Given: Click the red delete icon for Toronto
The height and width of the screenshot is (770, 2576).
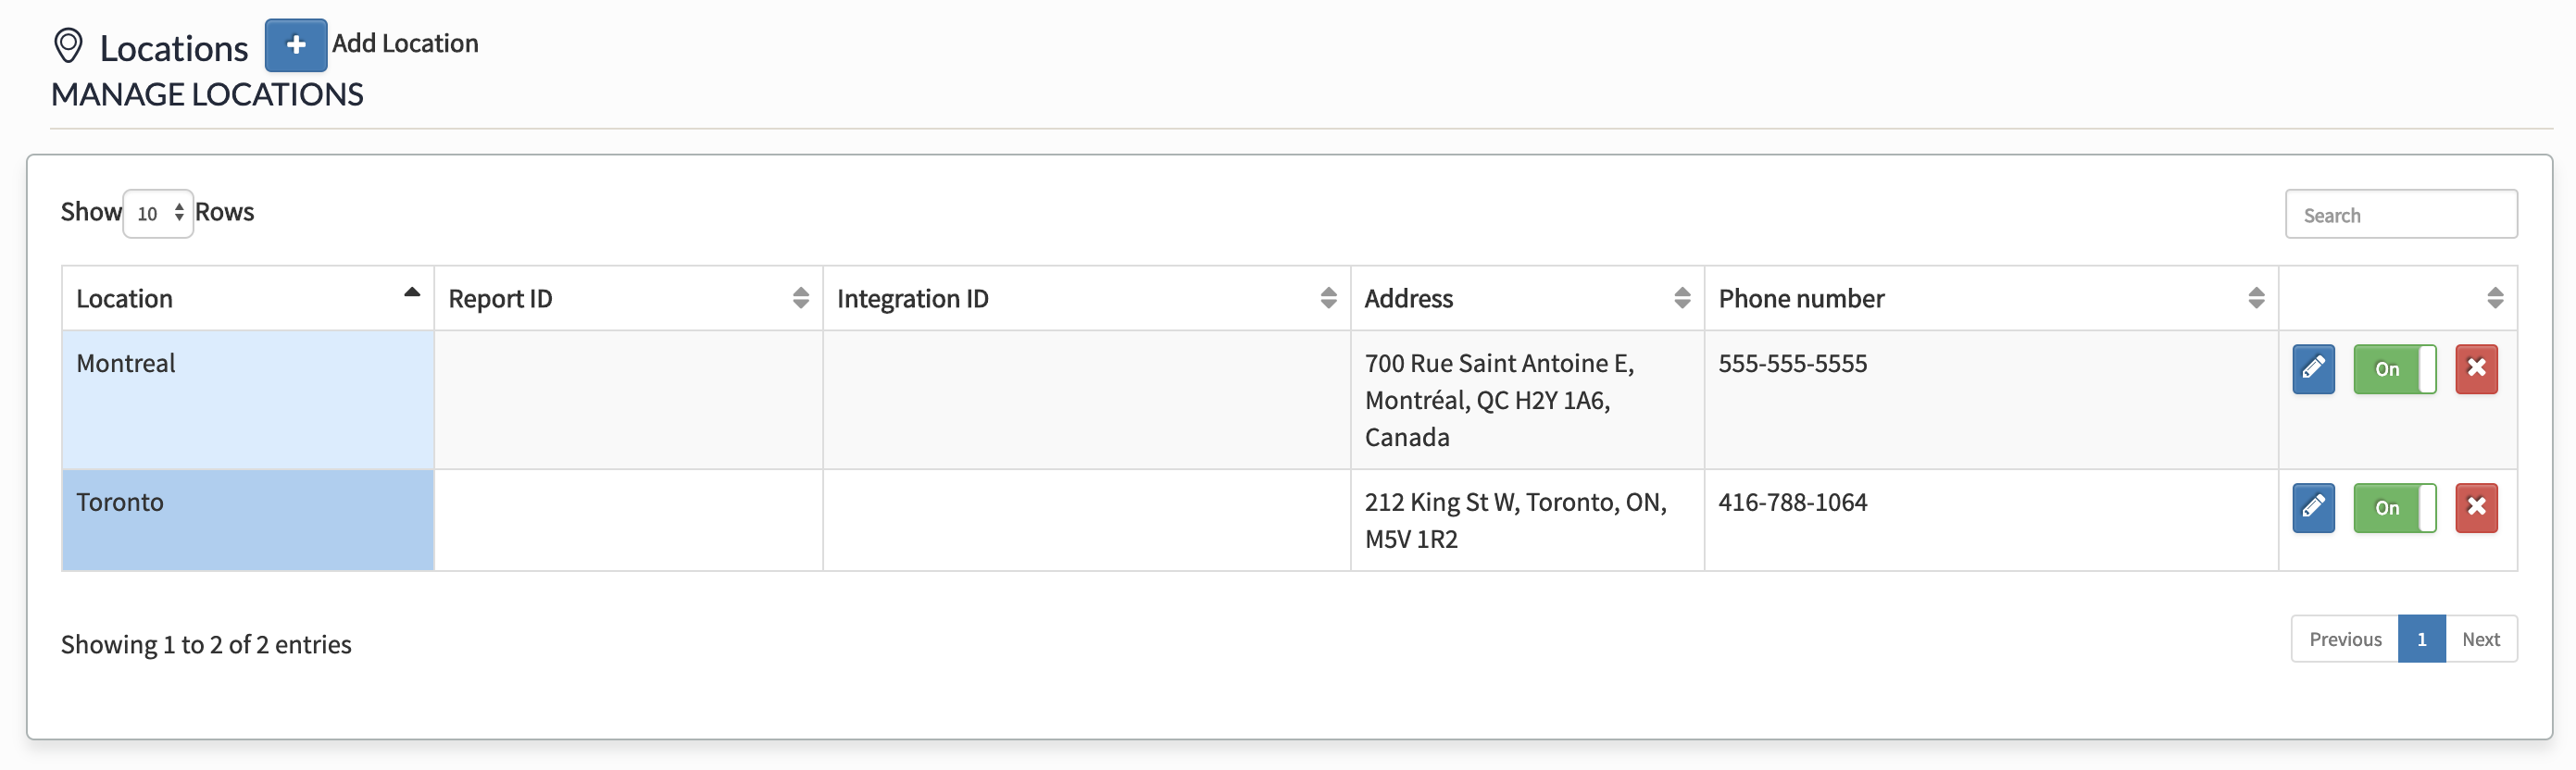Looking at the screenshot, I should [x=2477, y=508].
